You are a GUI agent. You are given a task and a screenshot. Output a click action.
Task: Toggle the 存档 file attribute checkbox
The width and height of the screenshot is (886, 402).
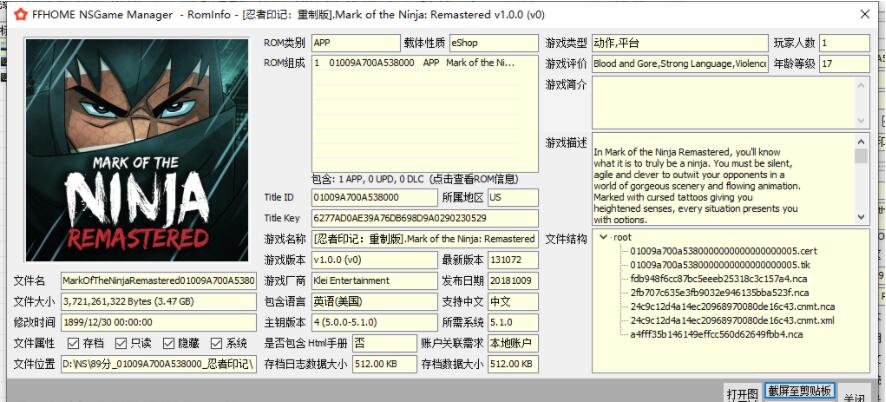pos(73,343)
